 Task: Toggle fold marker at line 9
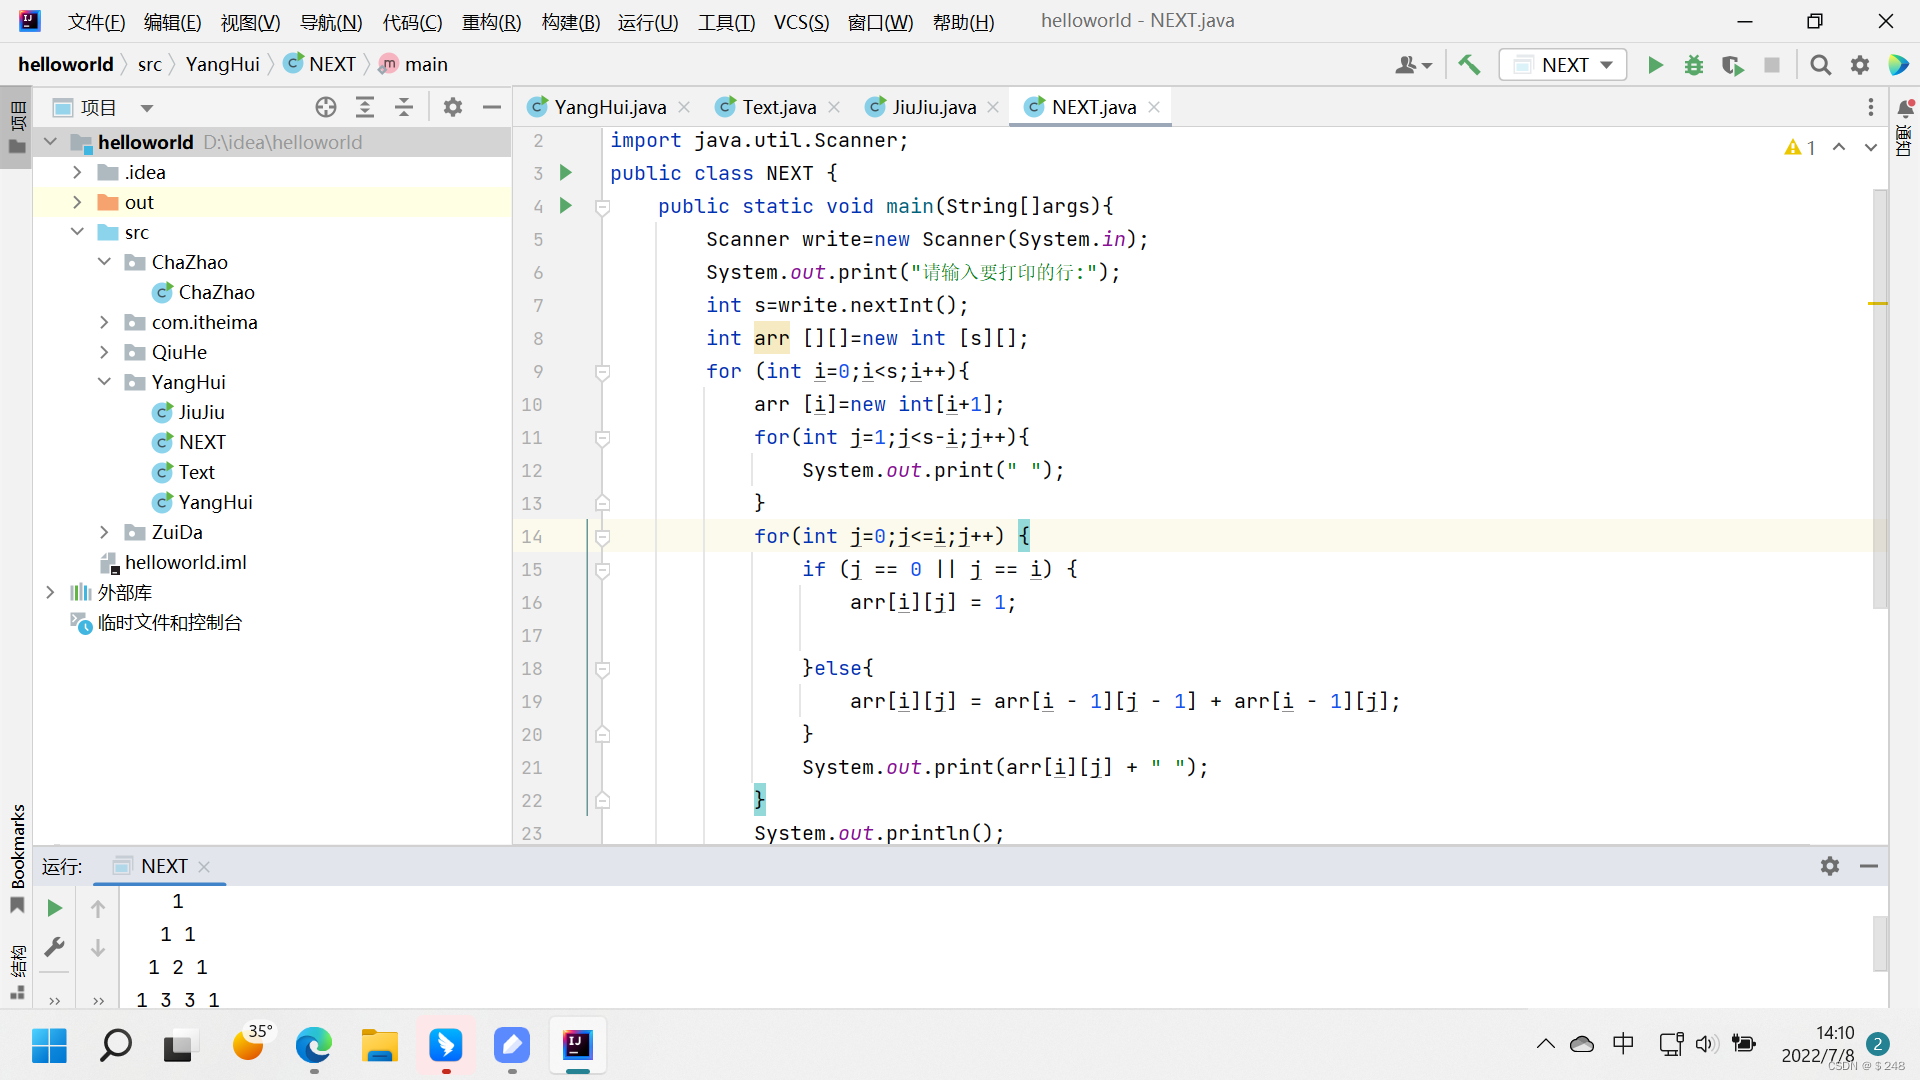(603, 372)
